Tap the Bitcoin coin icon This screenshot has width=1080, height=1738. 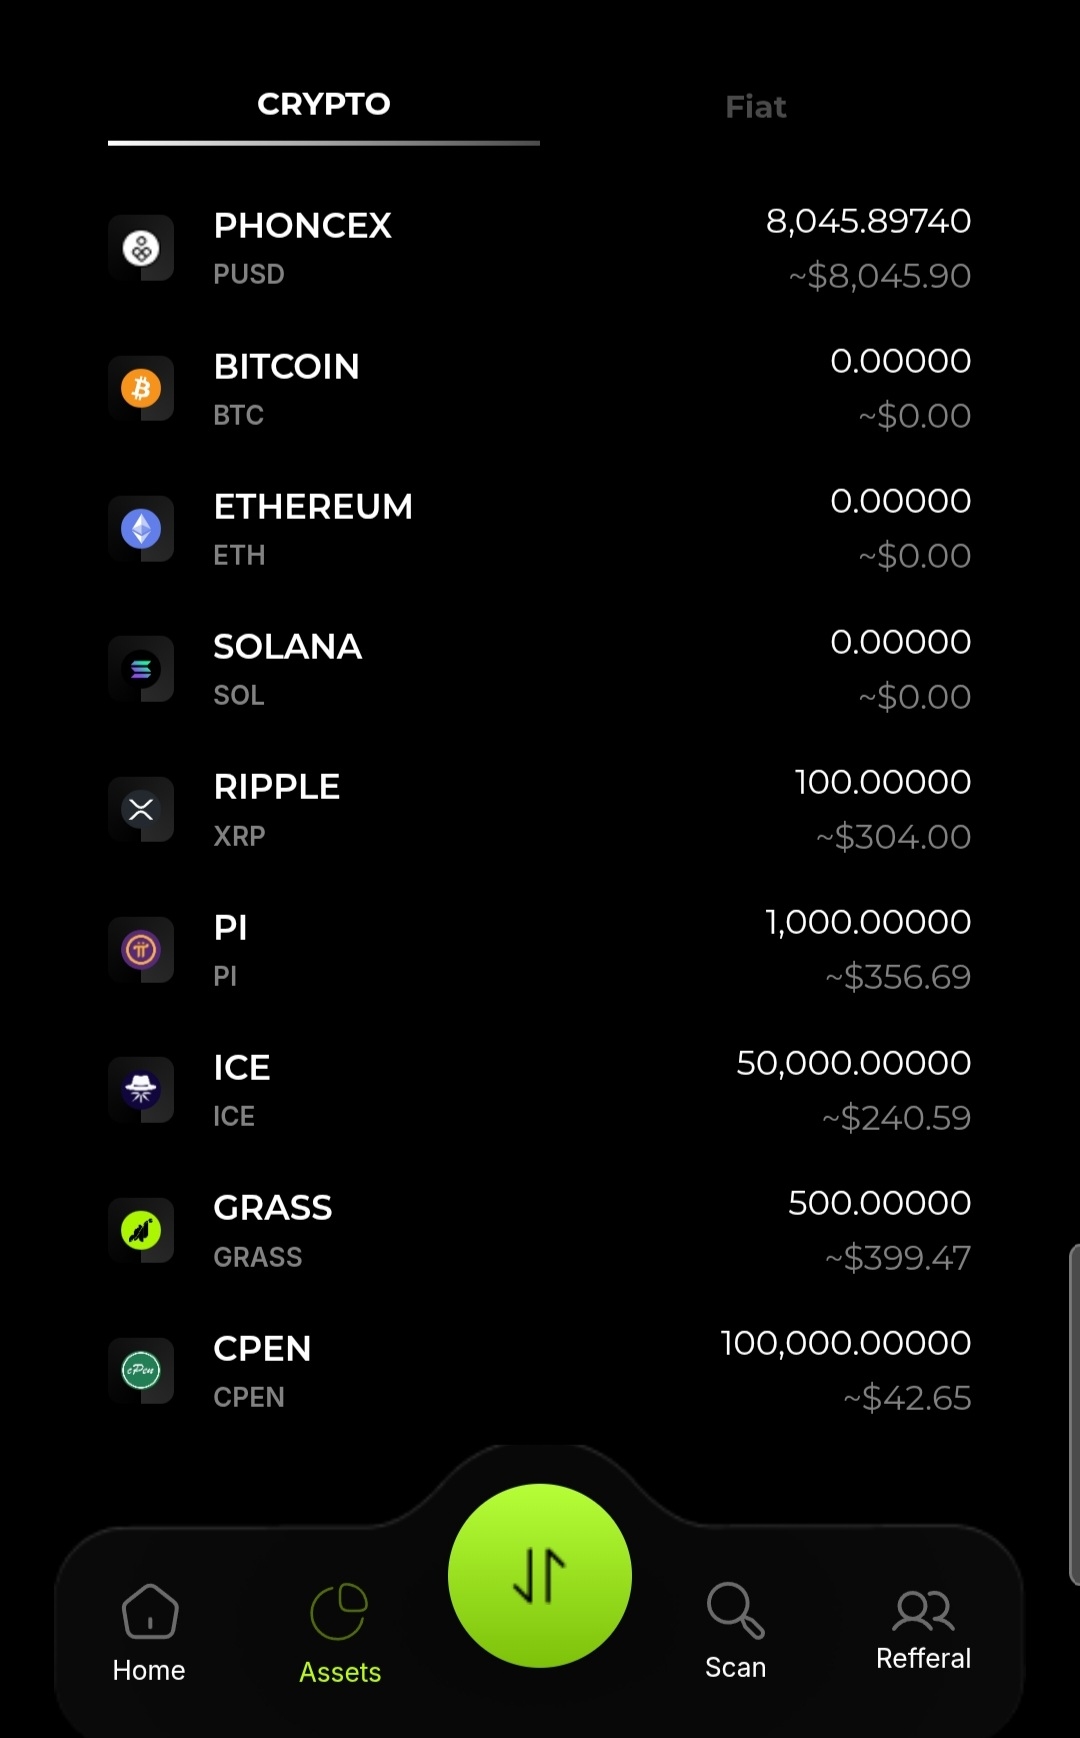(x=141, y=388)
